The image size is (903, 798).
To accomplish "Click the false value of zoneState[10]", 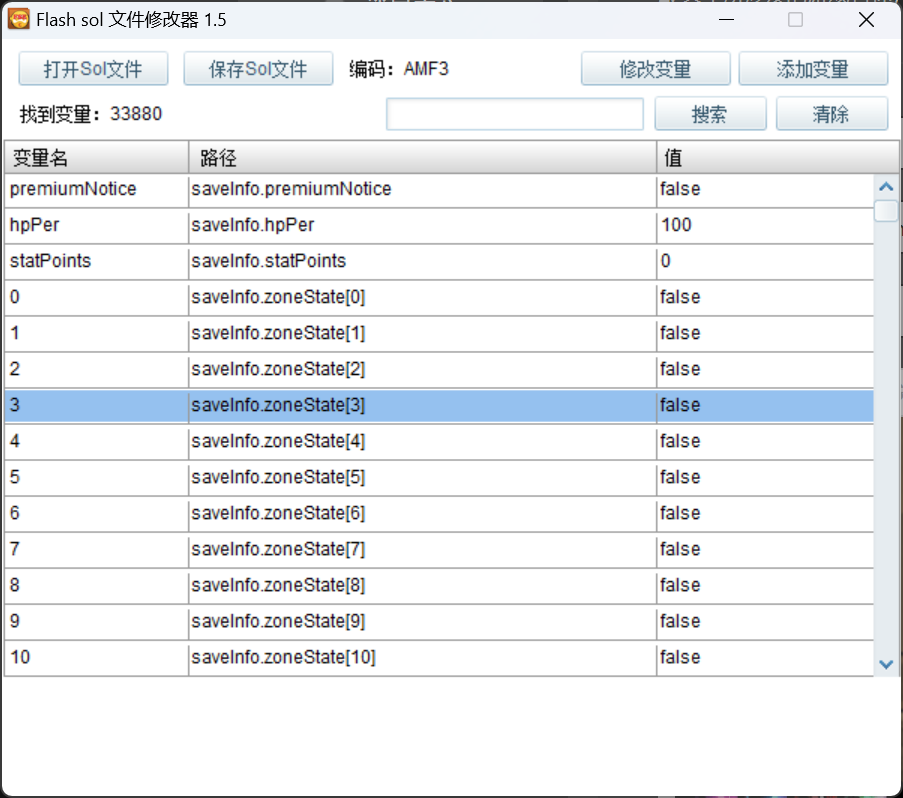I will [x=681, y=657].
